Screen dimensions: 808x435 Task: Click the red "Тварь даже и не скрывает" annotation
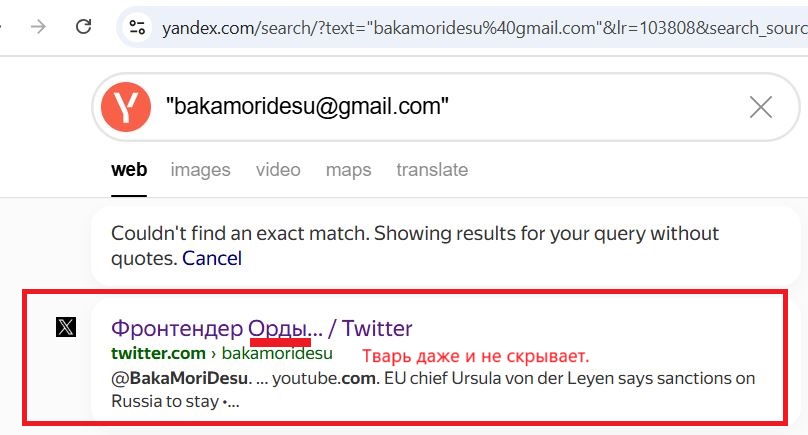point(475,356)
